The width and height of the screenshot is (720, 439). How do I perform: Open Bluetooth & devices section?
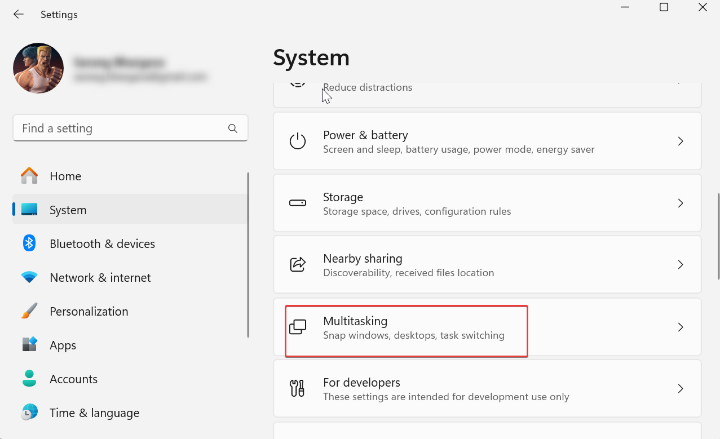coord(102,244)
